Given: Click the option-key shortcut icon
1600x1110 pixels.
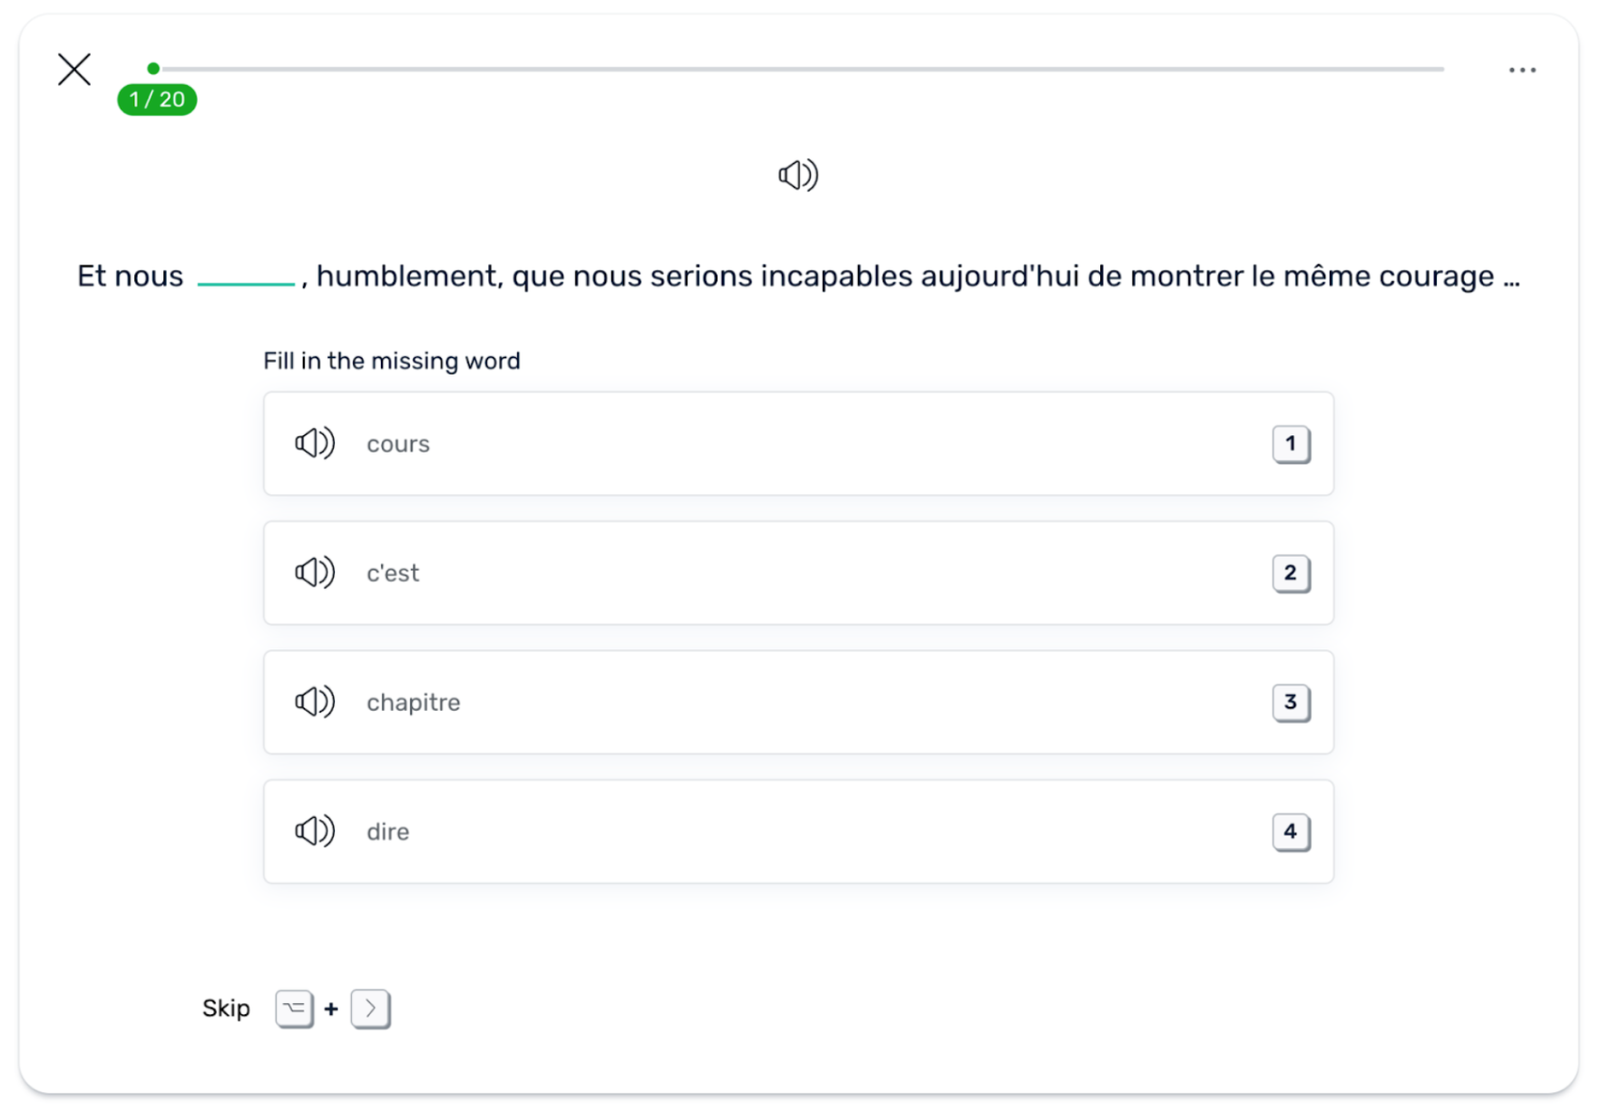Looking at the screenshot, I should (294, 1009).
